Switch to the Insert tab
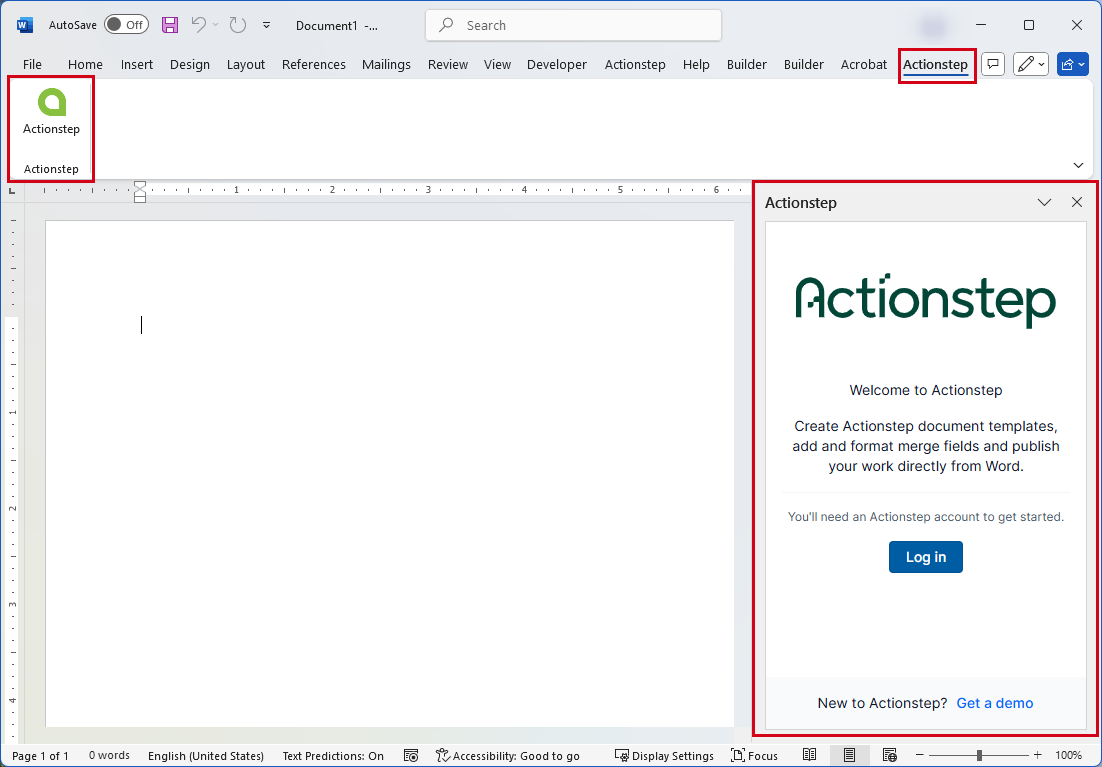This screenshot has height=767, width=1102. [136, 64]
